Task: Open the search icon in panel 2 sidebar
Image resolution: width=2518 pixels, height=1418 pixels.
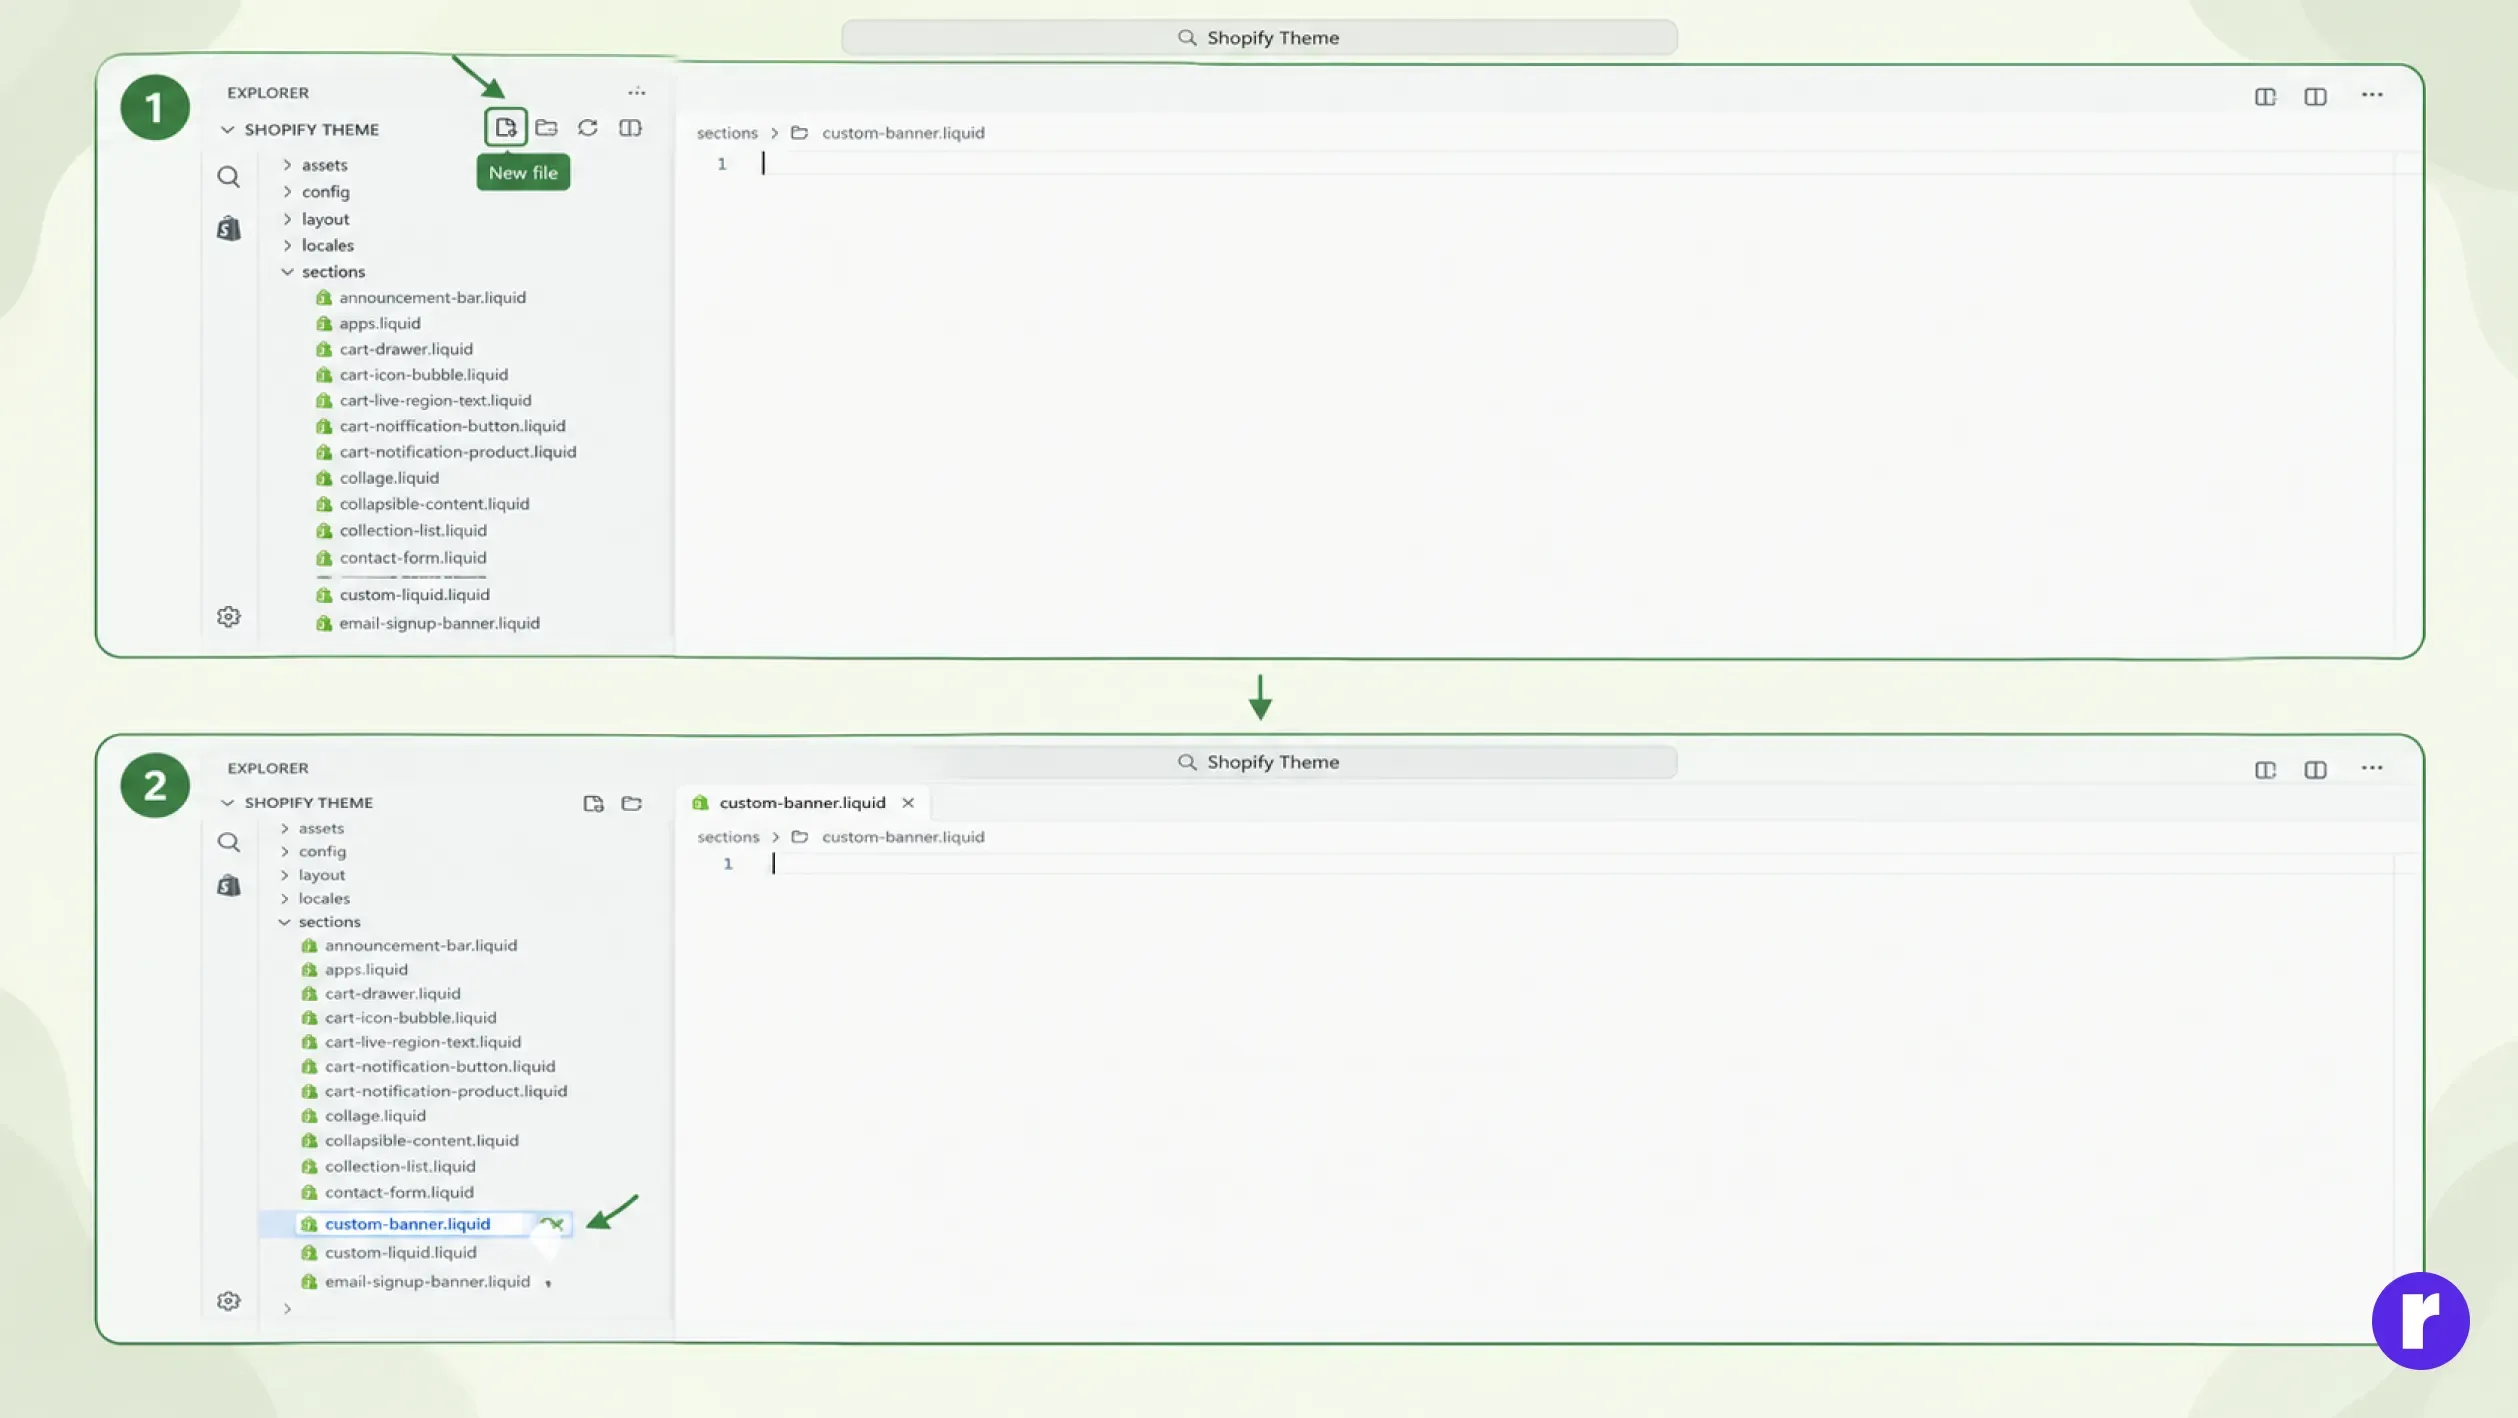Action: tap(228, 842)
